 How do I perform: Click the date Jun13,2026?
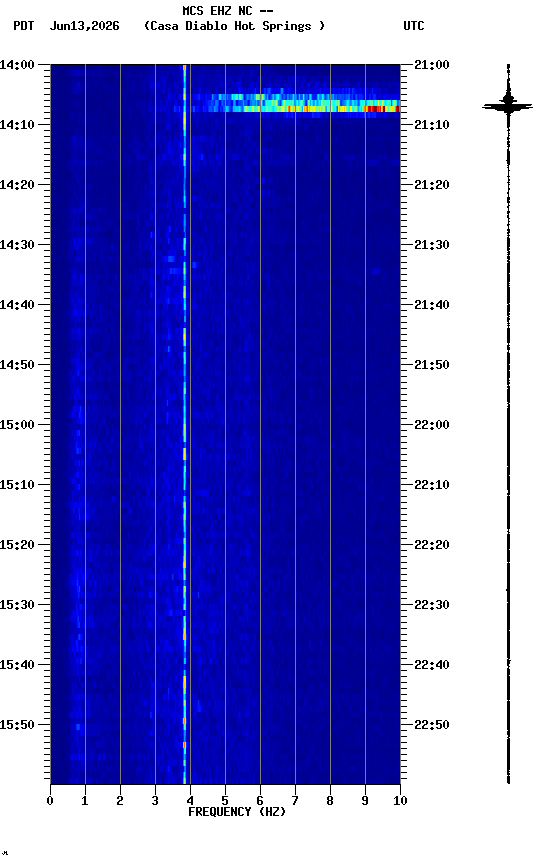pyautogui.click(x=84, y=26)
